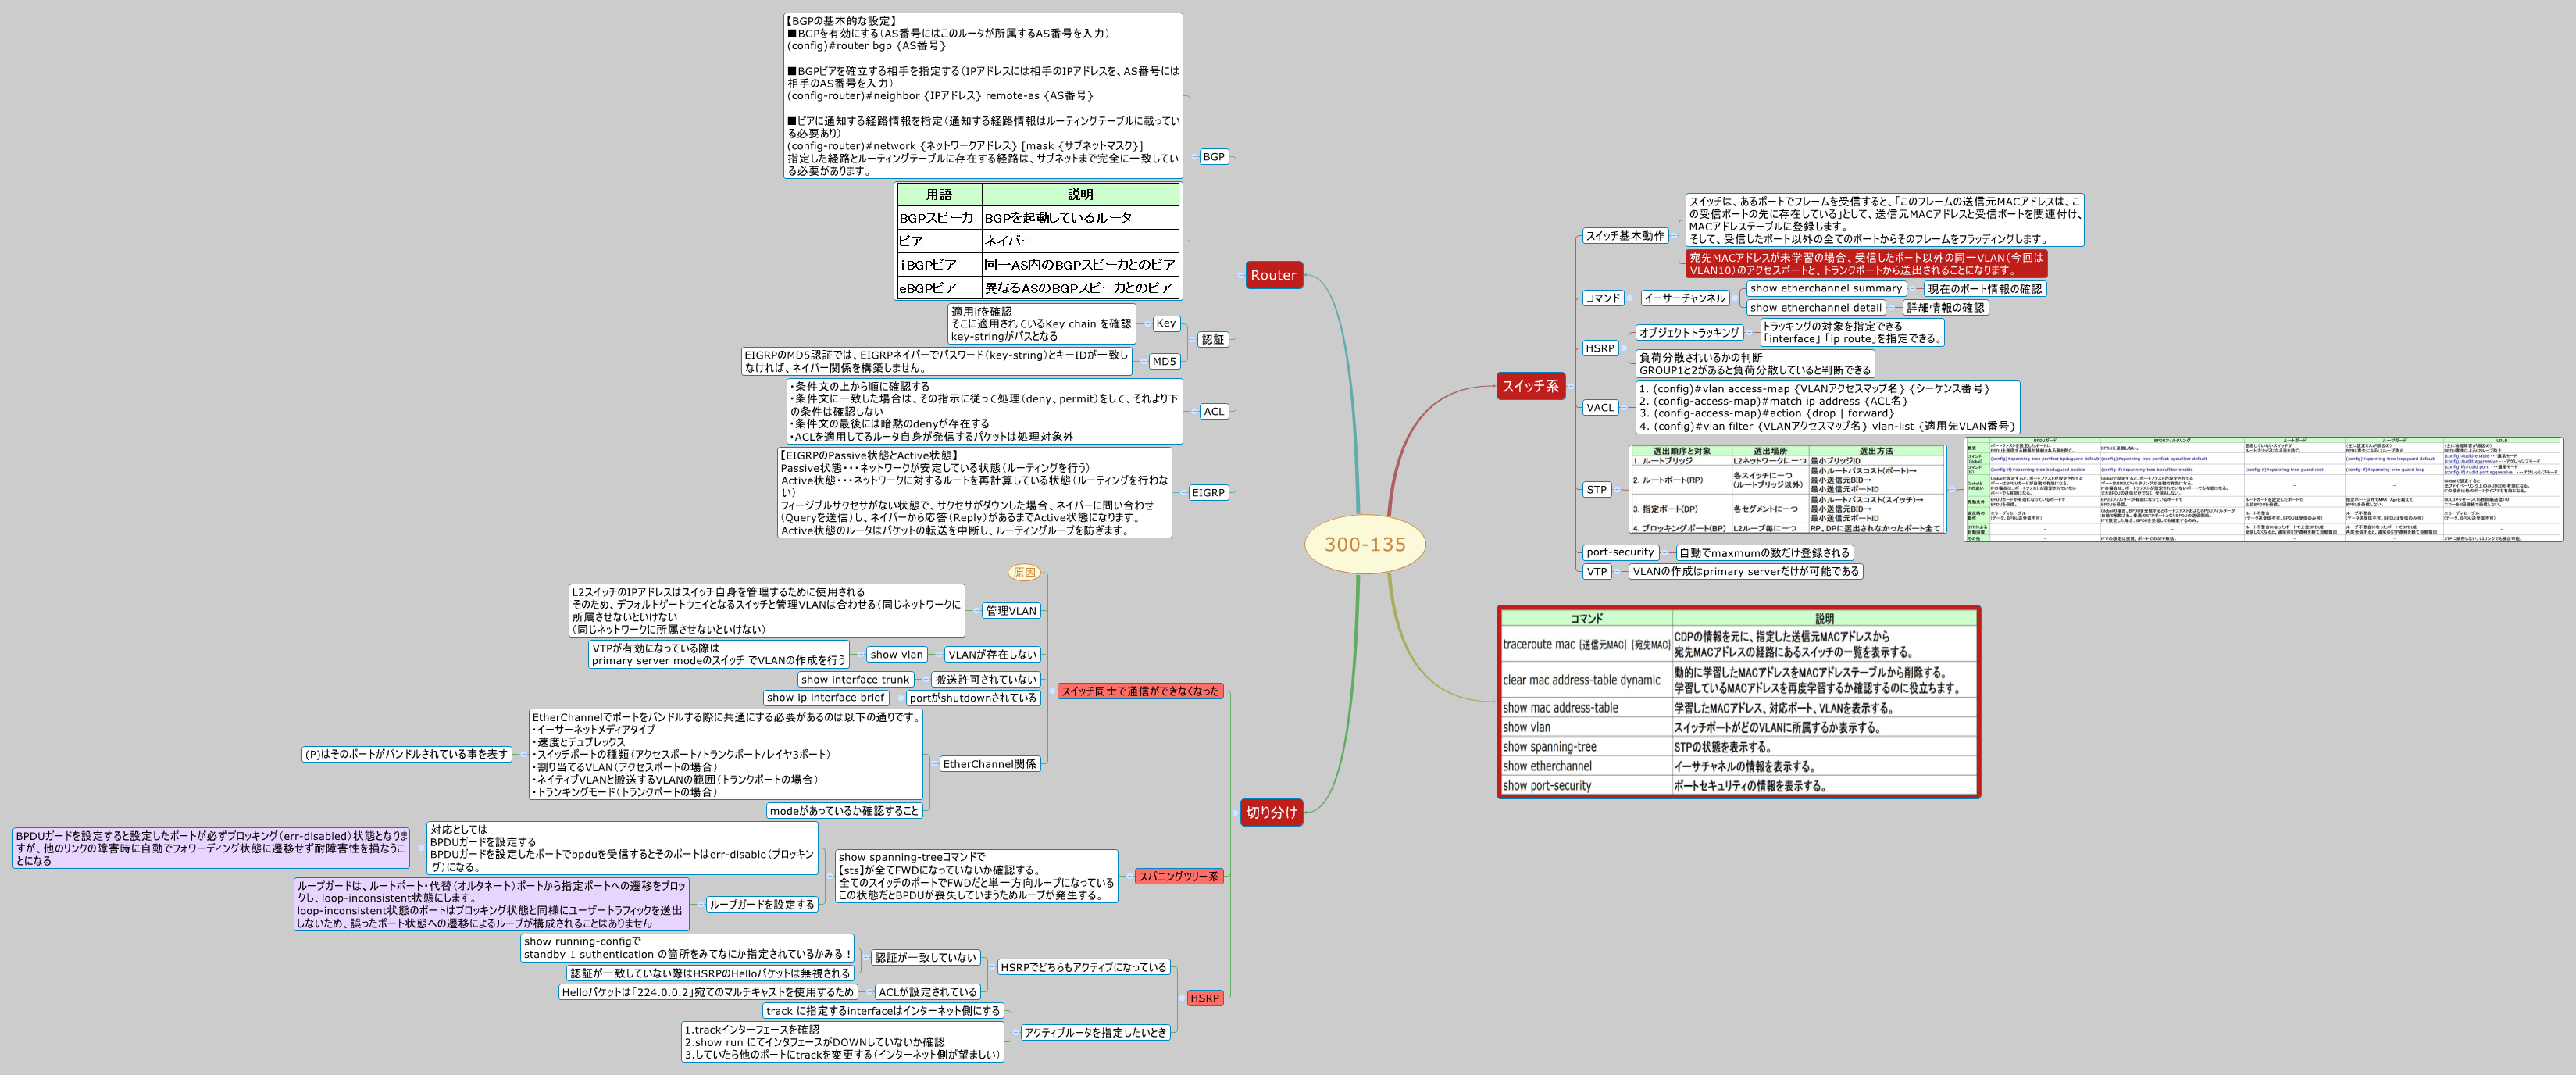Select the STP node
Viewport: 2576px width, 1075px height.
[x=1598, y=490]
